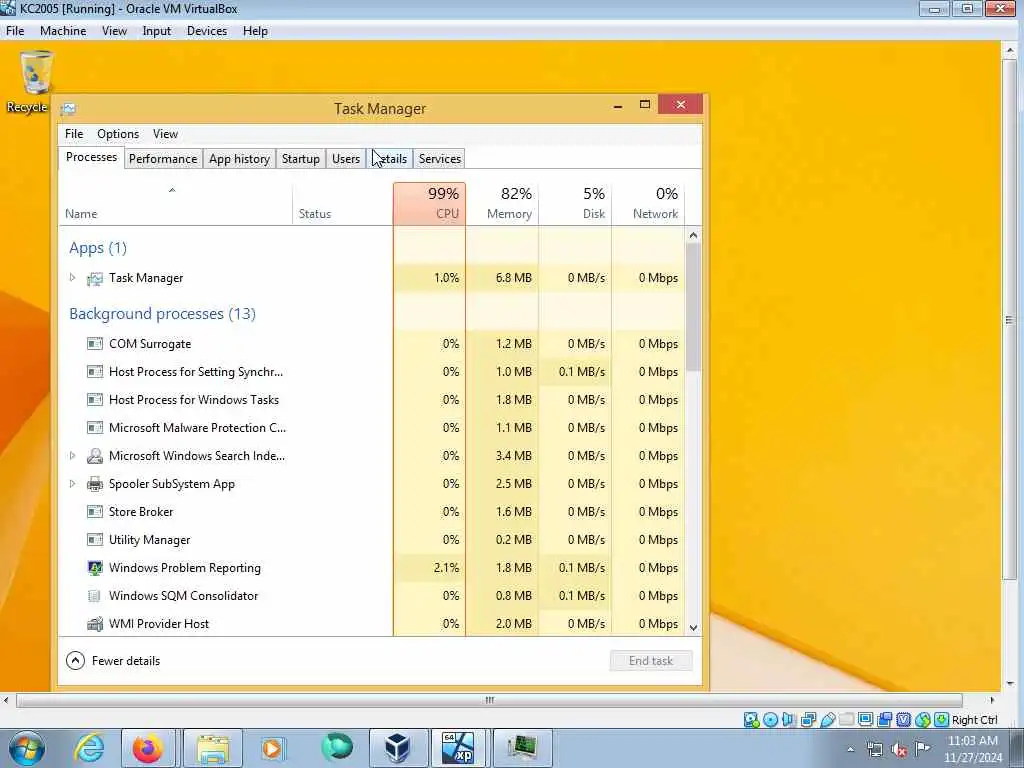Click the End task button
The height and width of the screenshot is (768, 1024).
pos(651,661)
